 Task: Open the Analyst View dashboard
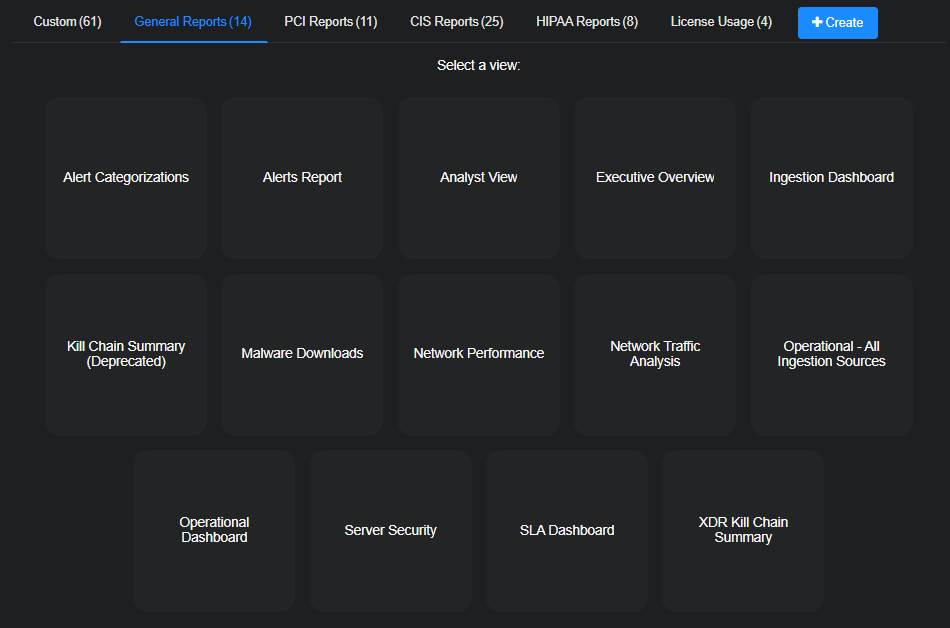pyautogui.click(x=479, y=178)
